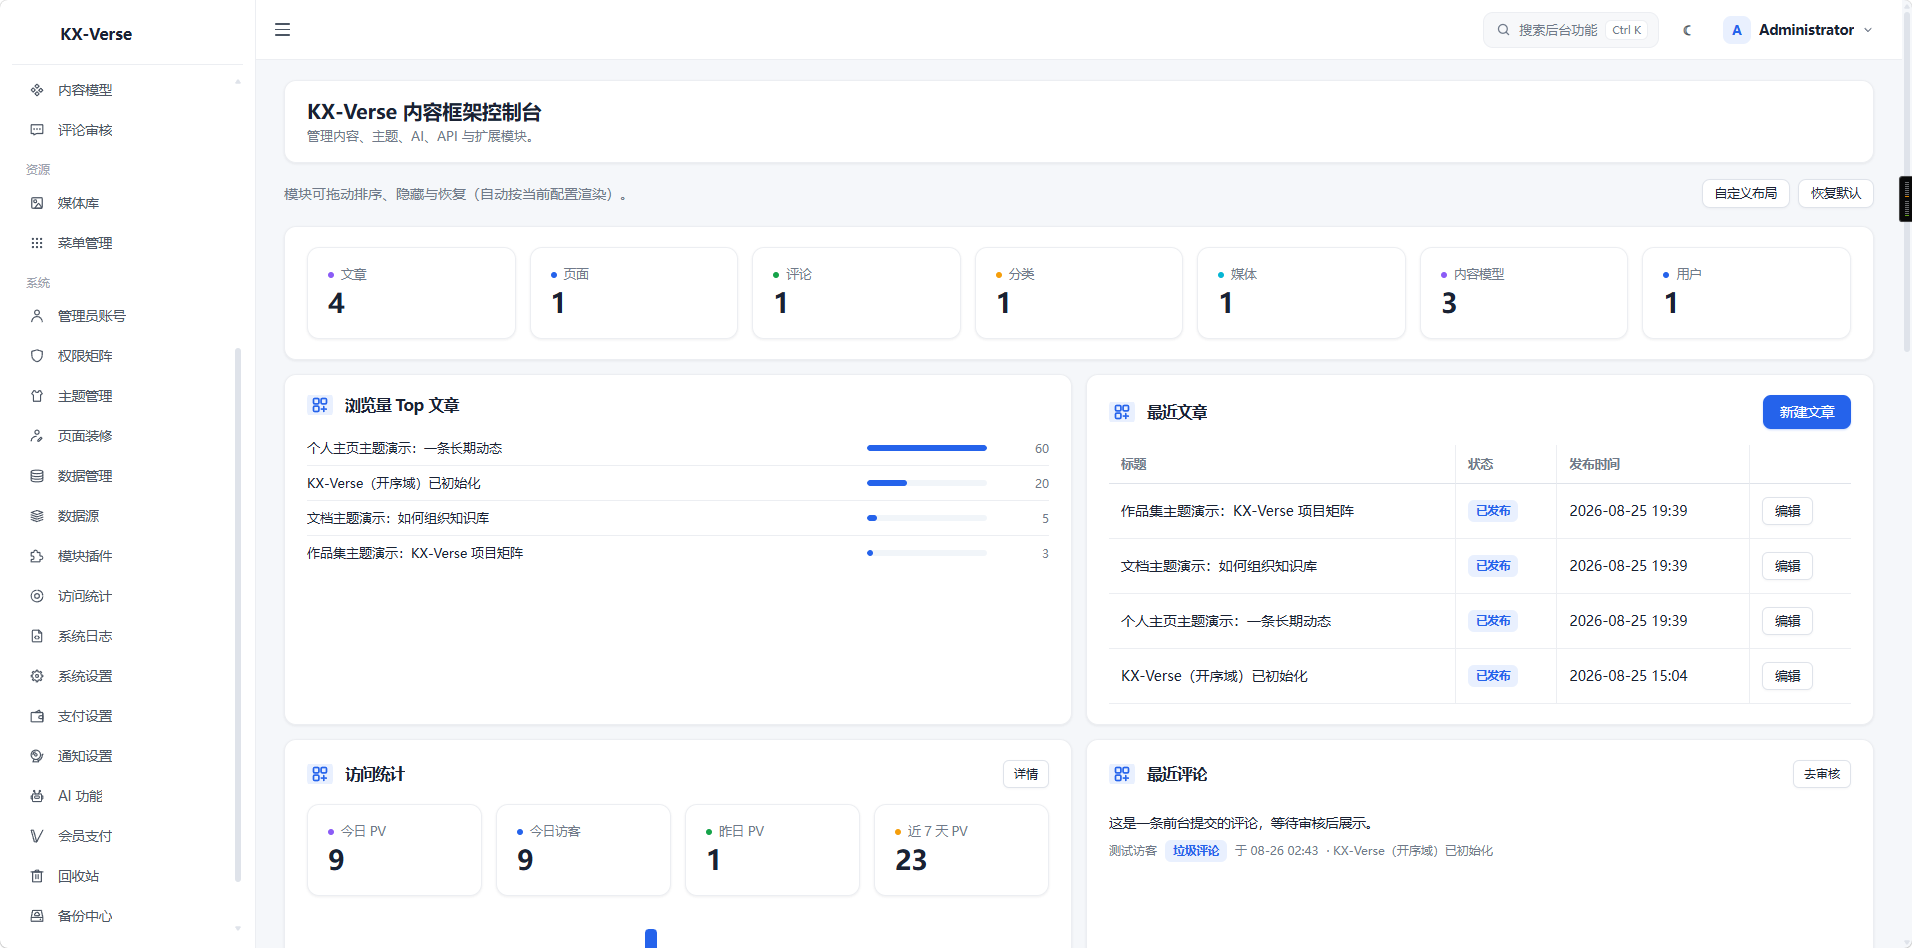Toggle the sidebar with the hamburger icon
Image resolution: width=1912 pixels, height=948 pixels.
283,30
